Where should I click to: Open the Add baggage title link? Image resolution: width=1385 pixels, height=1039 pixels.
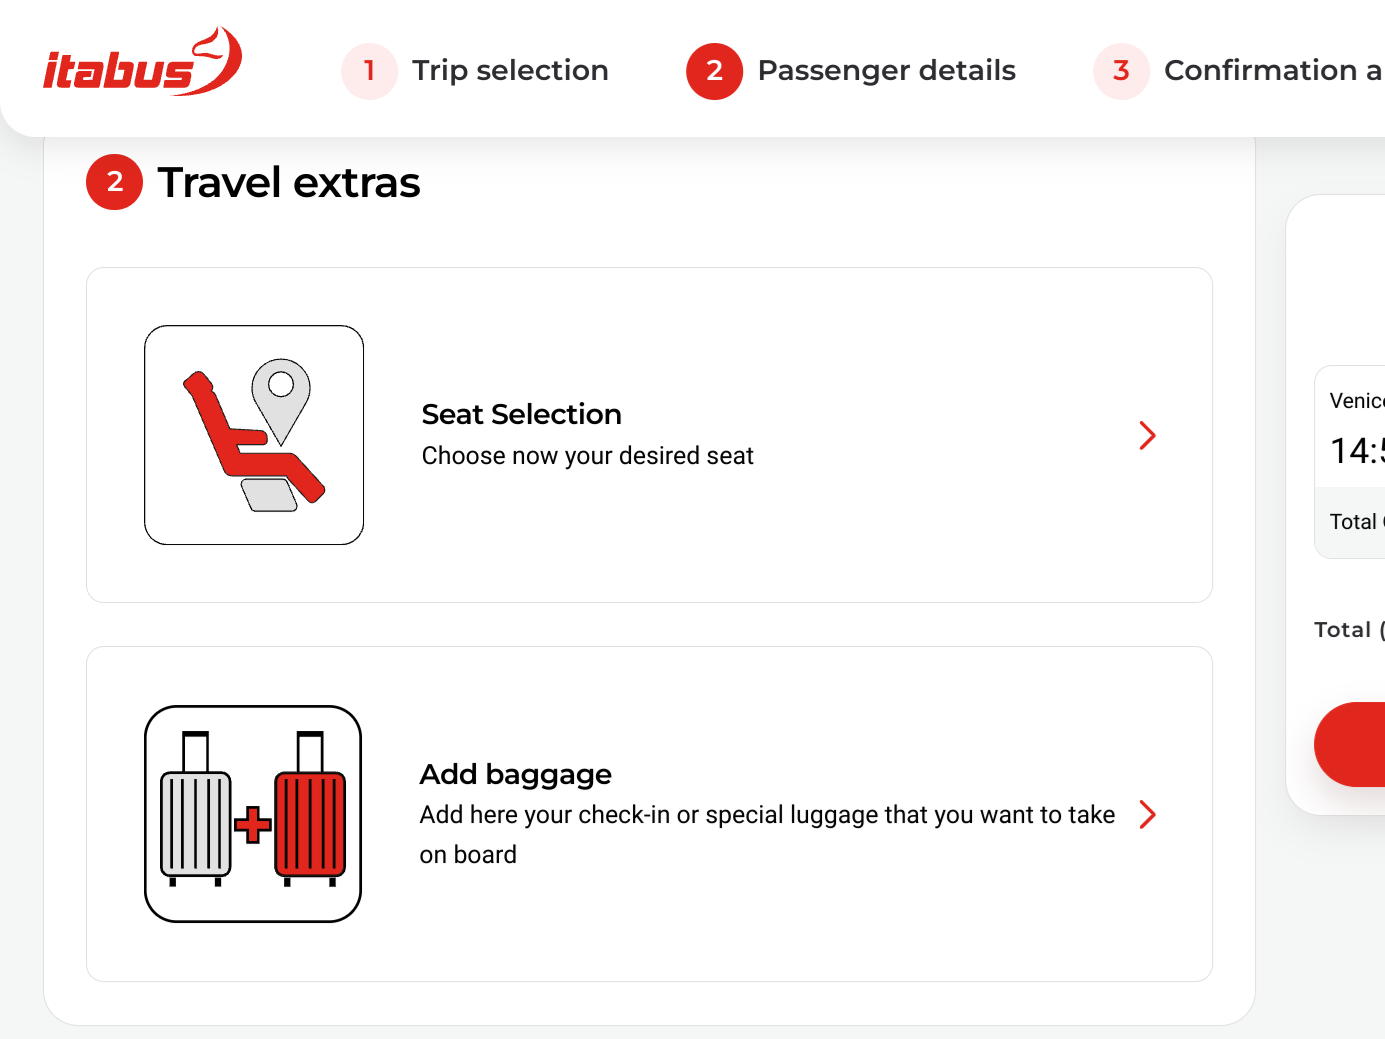(515, 774)
